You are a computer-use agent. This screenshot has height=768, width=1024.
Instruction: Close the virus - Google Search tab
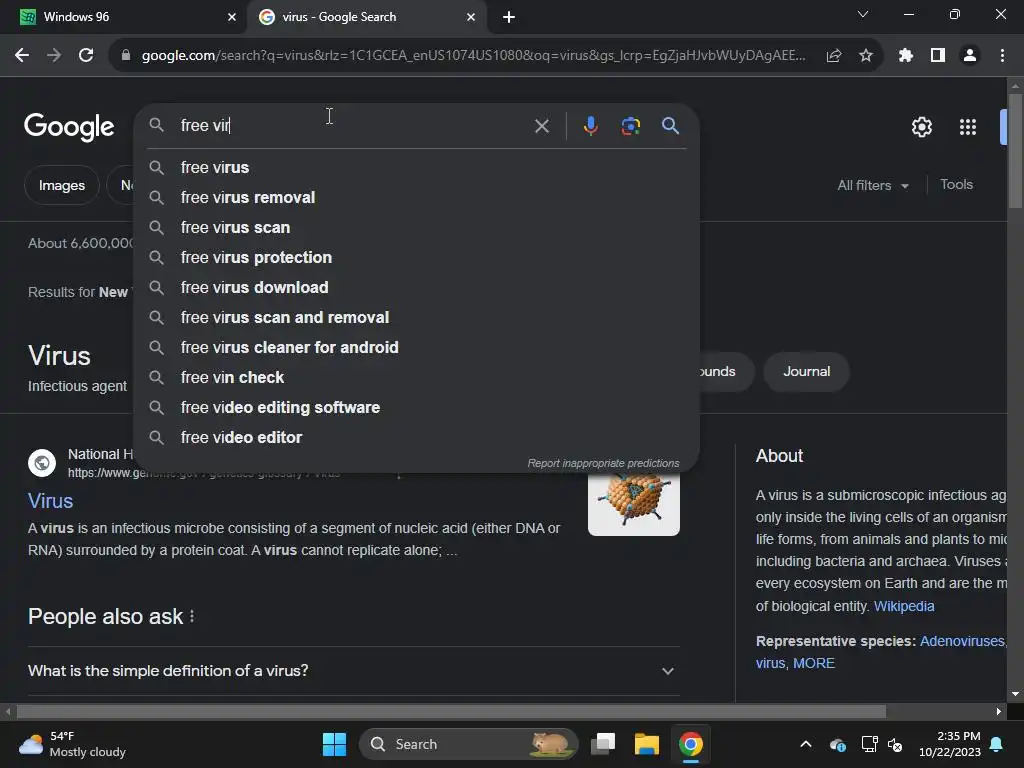471,17
